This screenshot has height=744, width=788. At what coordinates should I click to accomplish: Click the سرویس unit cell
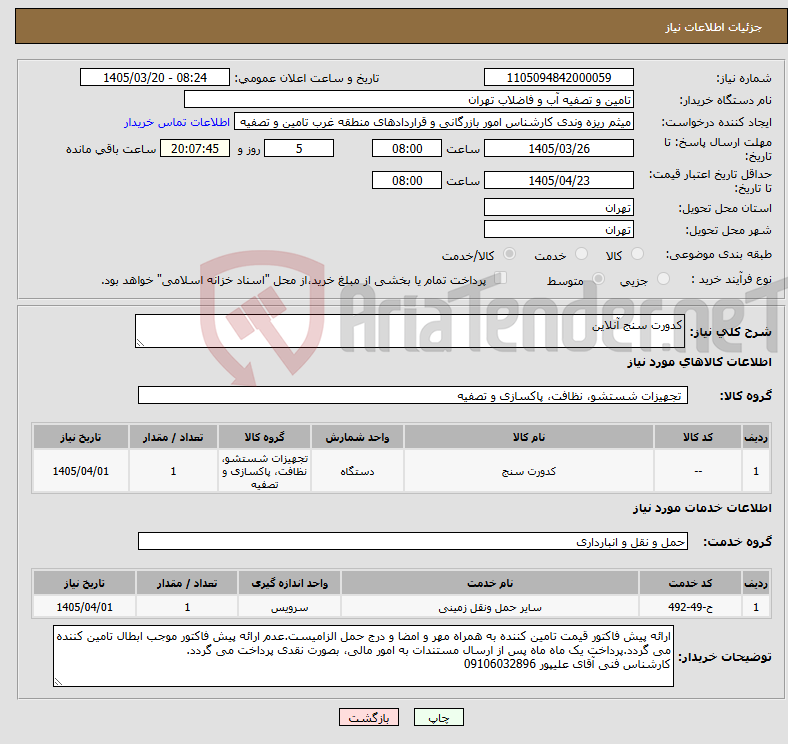coord(289,607)
